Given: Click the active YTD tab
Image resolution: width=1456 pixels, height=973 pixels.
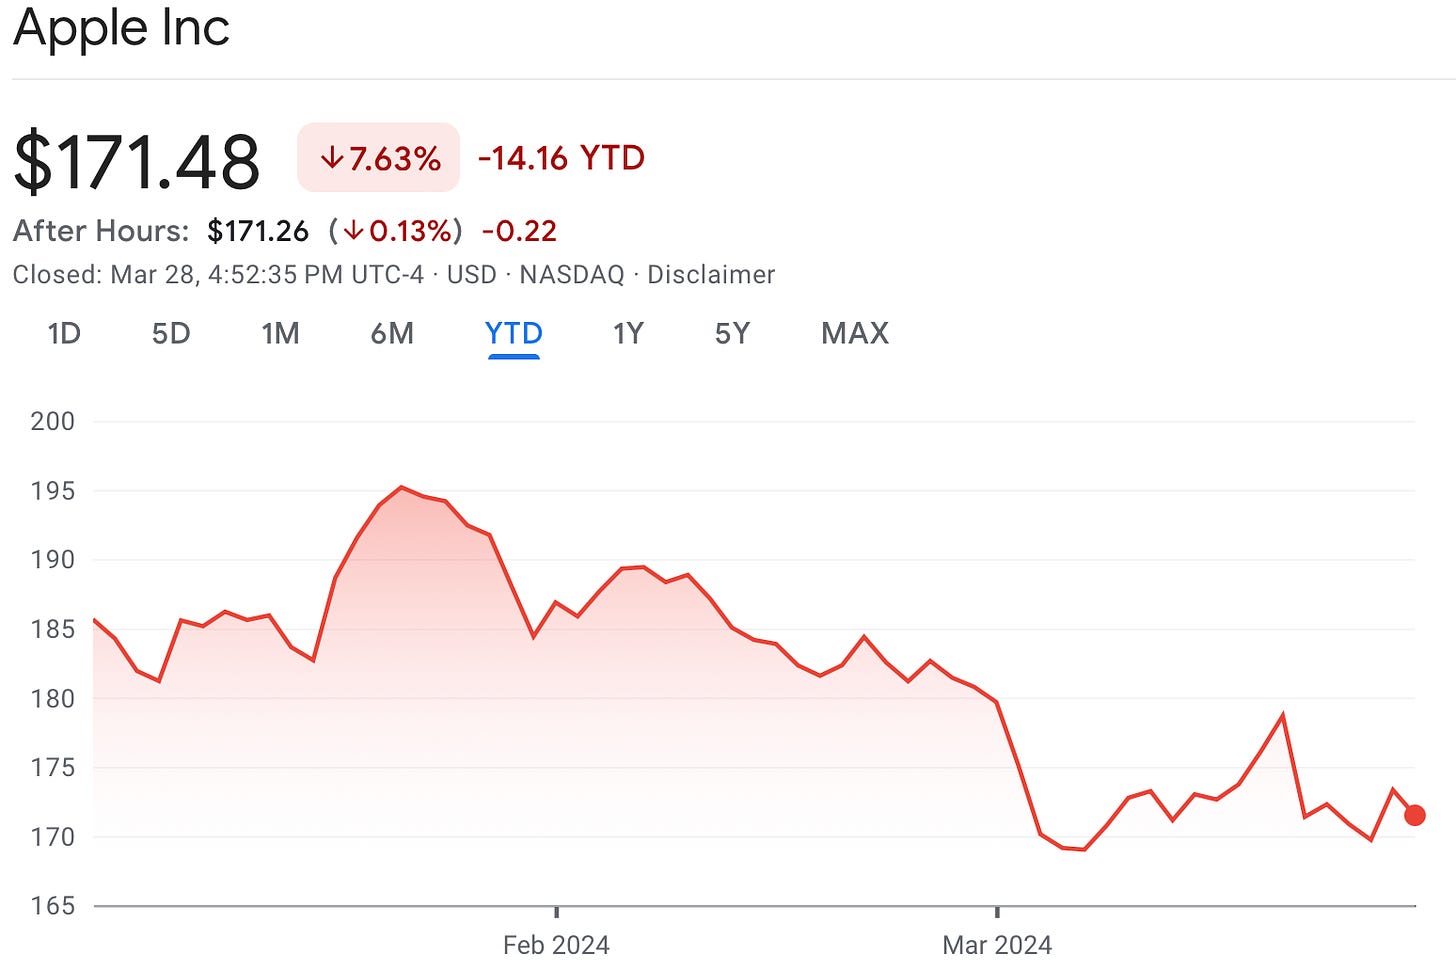Looking at the screenshot, I should [x=514, y=333].
